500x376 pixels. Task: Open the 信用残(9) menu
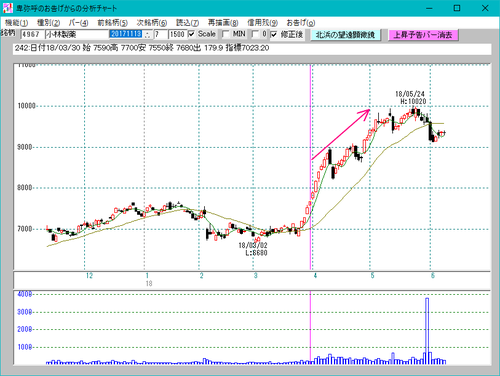262,23
